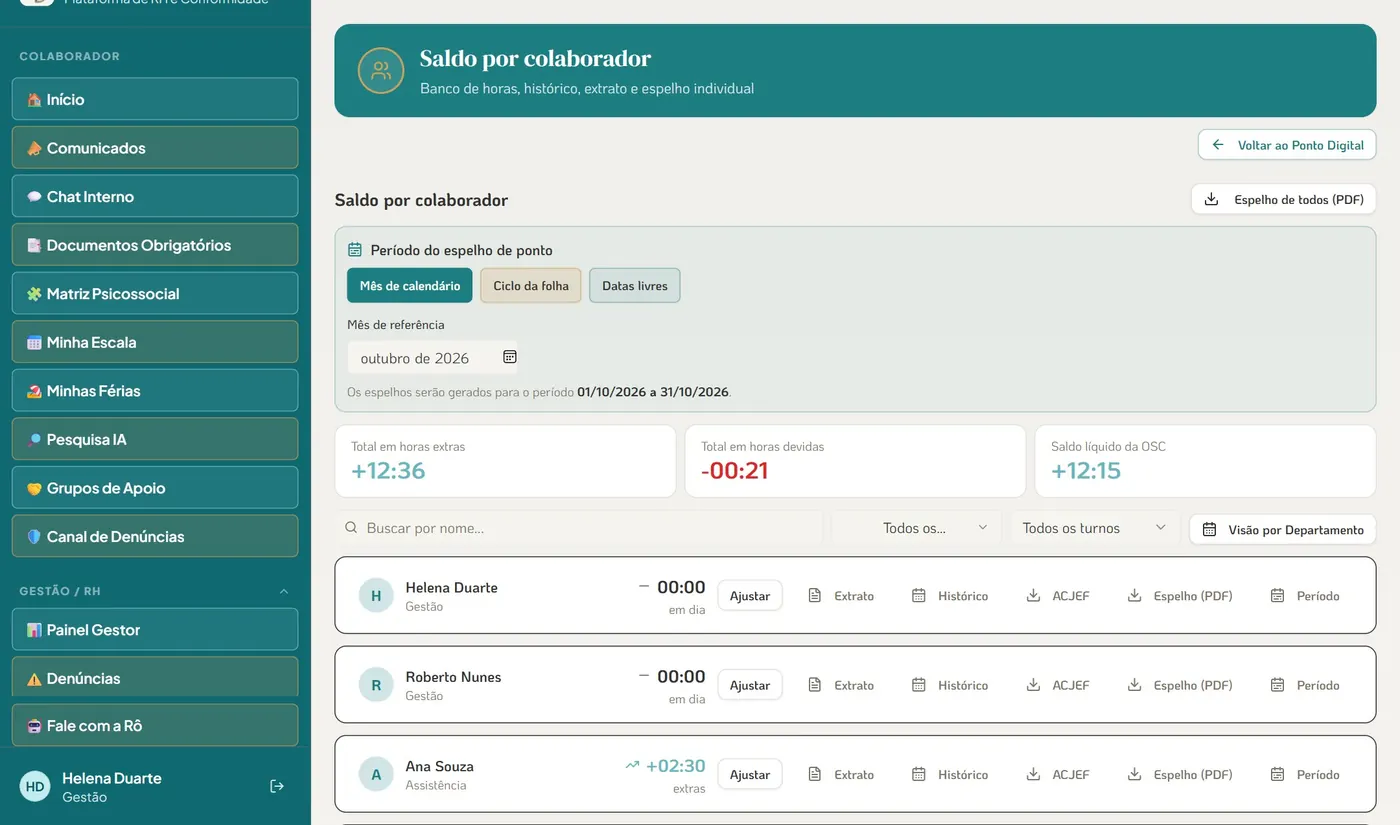Select Datas livres period mode
The width and height of the screenshot is (1400, 825).
(635, 285)
